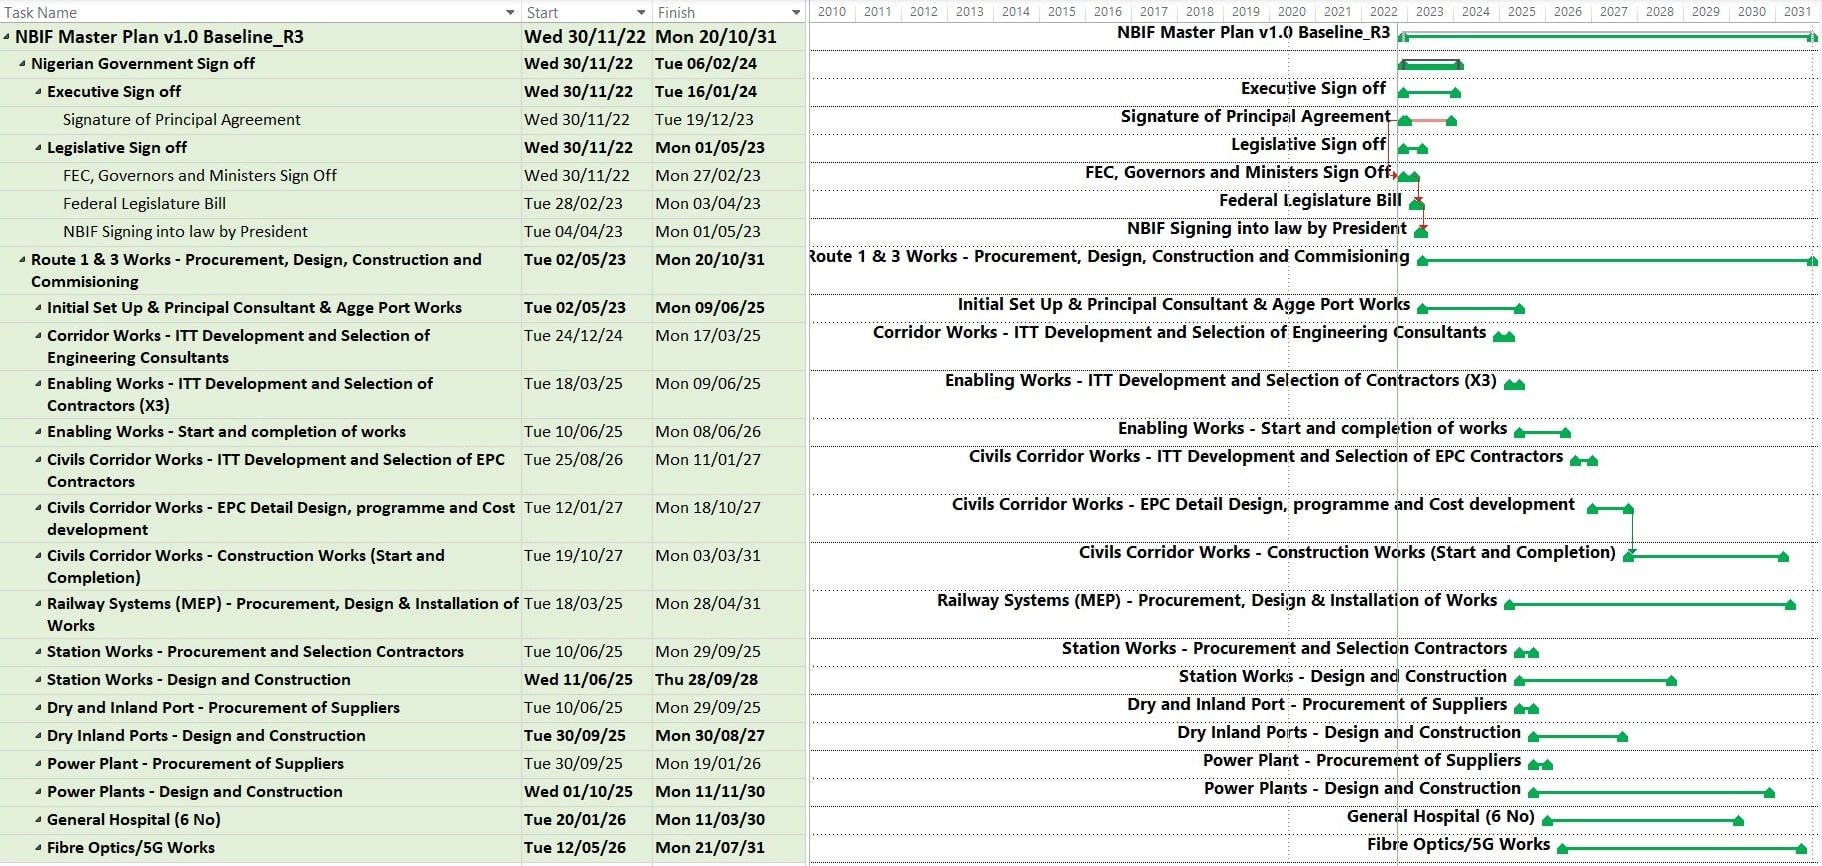Screen dimensions: 1822x866
Task: Open the Task Name column filter dropdown
Action: (x=510, y=13)
